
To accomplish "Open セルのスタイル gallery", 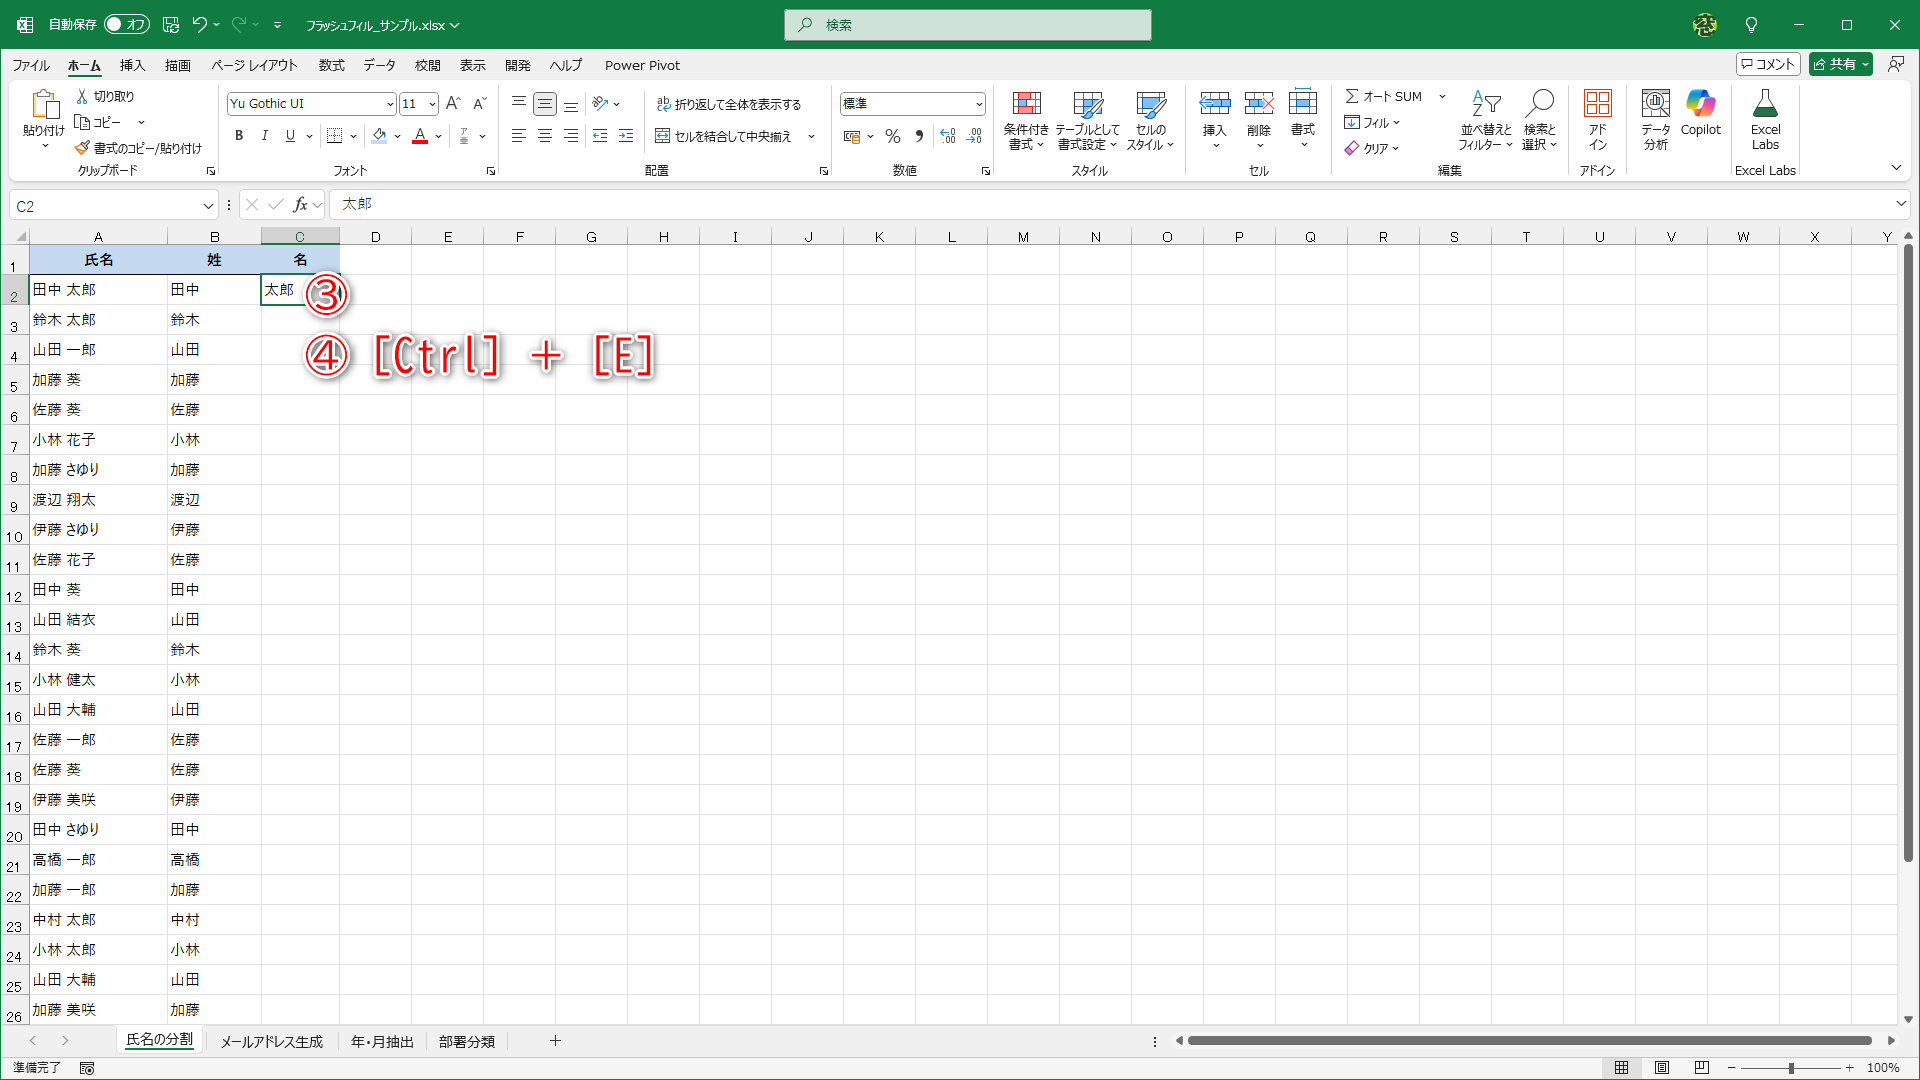I will tap(1151, 120).
